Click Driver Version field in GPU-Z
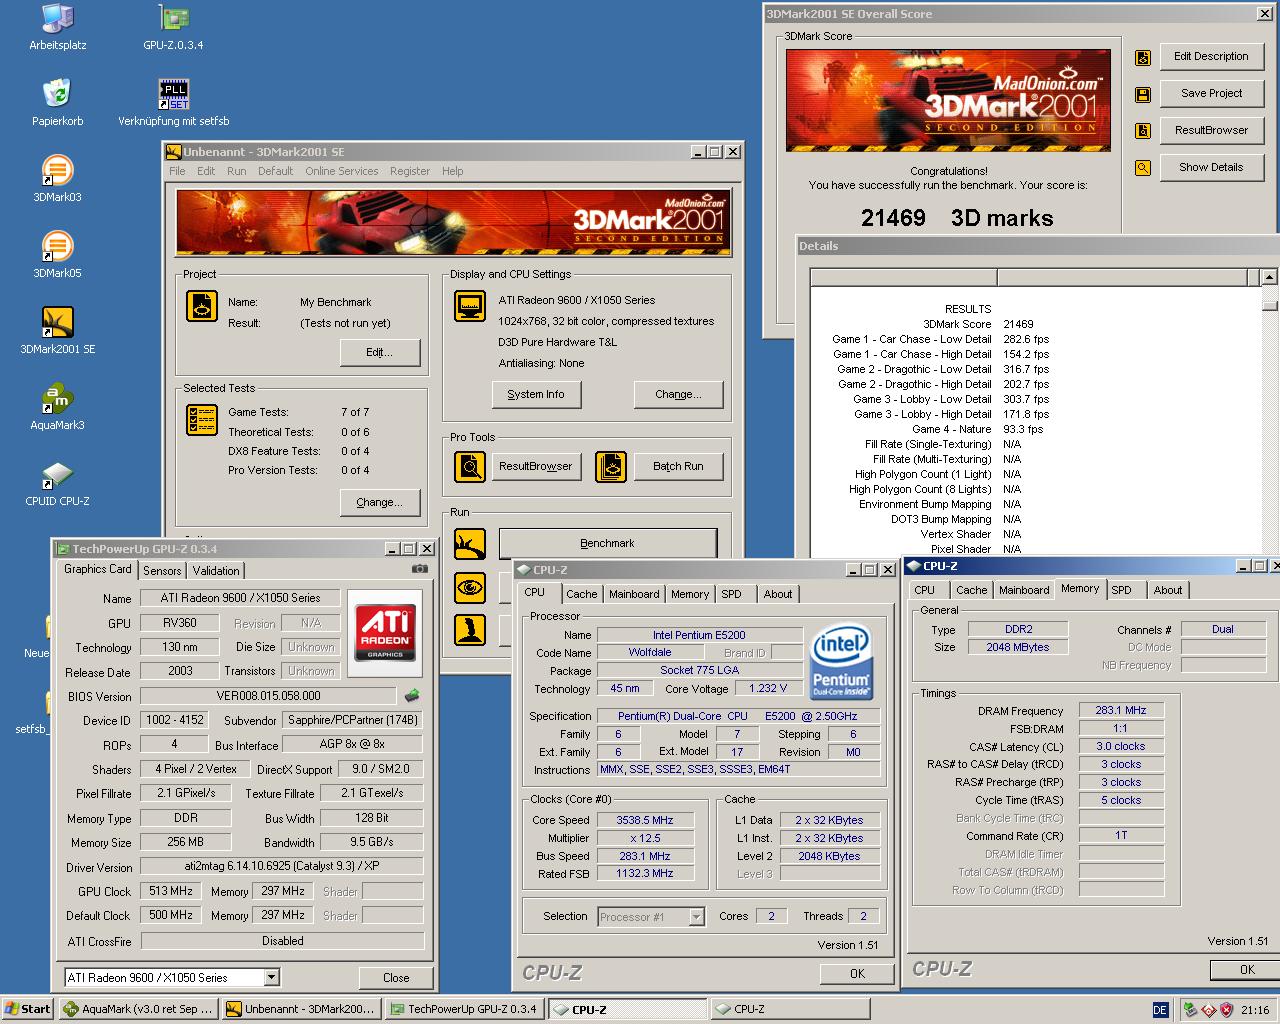1280x1024 pixels. click(282, 867)
